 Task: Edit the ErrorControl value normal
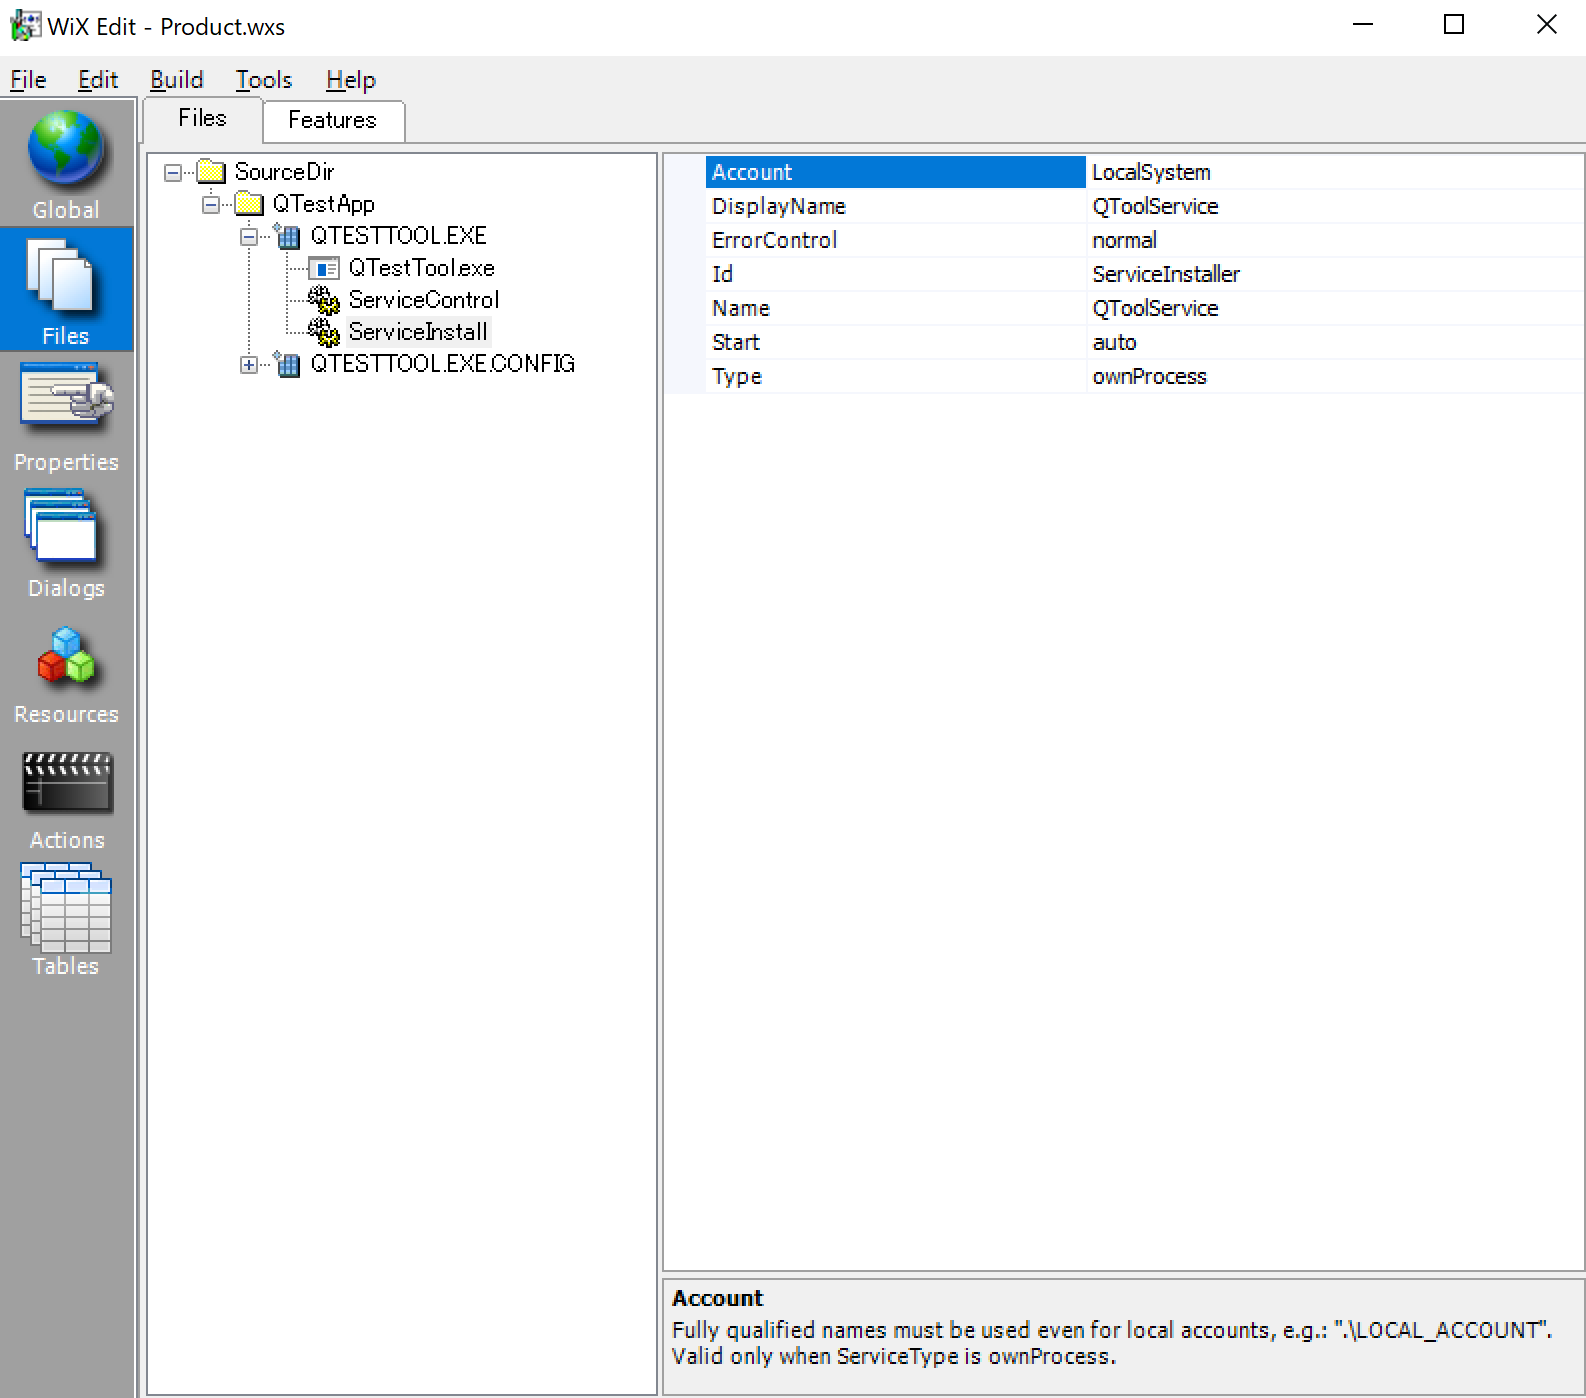(x=1335, y=240)
